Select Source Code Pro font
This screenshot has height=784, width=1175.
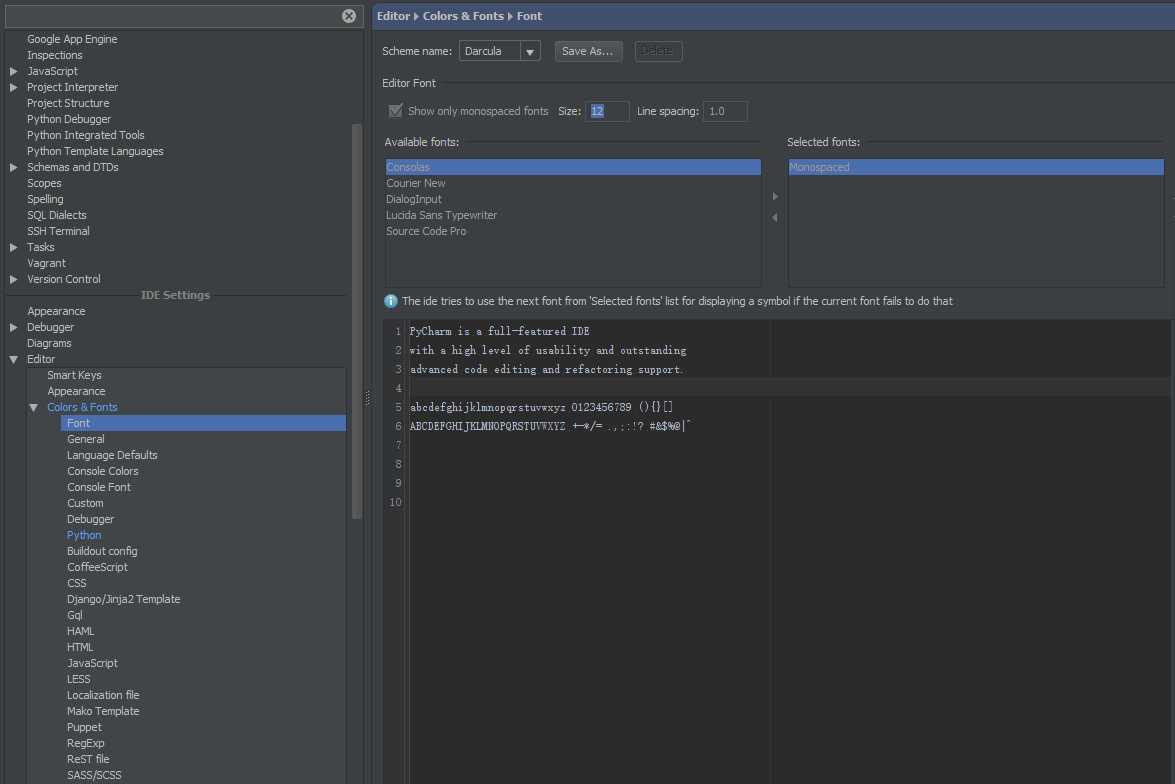pyautogui.click(x=573, y=231)
